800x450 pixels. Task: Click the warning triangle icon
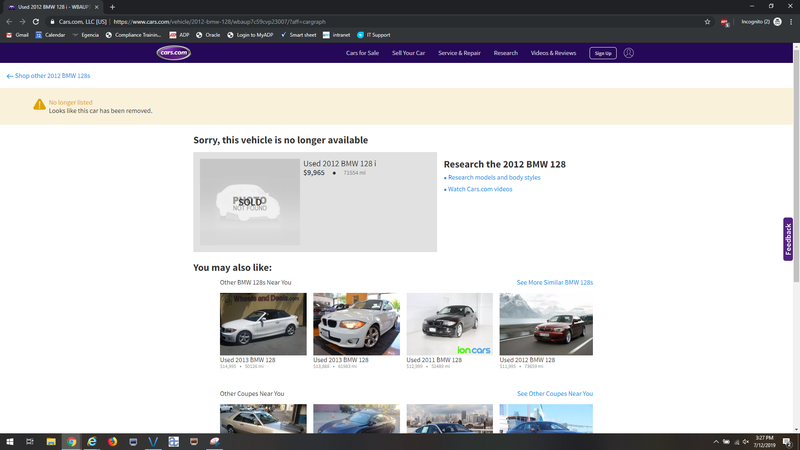tap(39, 105)
